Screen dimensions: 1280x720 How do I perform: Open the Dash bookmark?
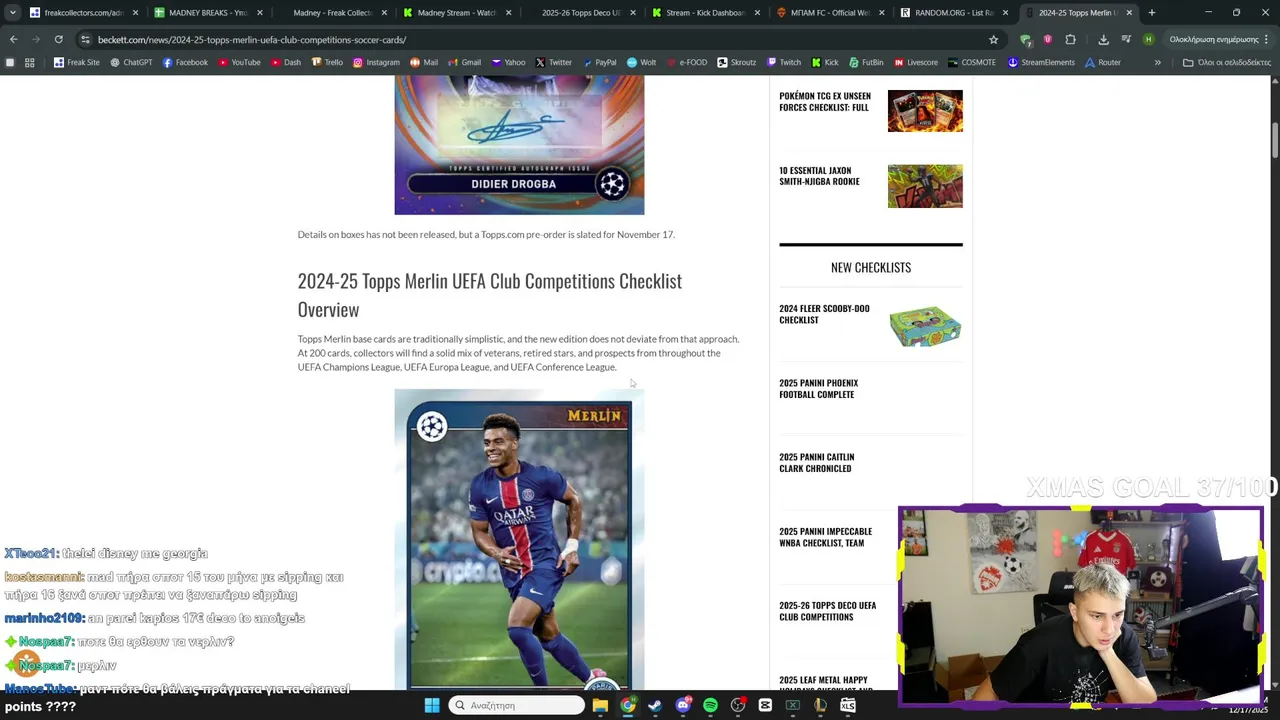(286, 62)
